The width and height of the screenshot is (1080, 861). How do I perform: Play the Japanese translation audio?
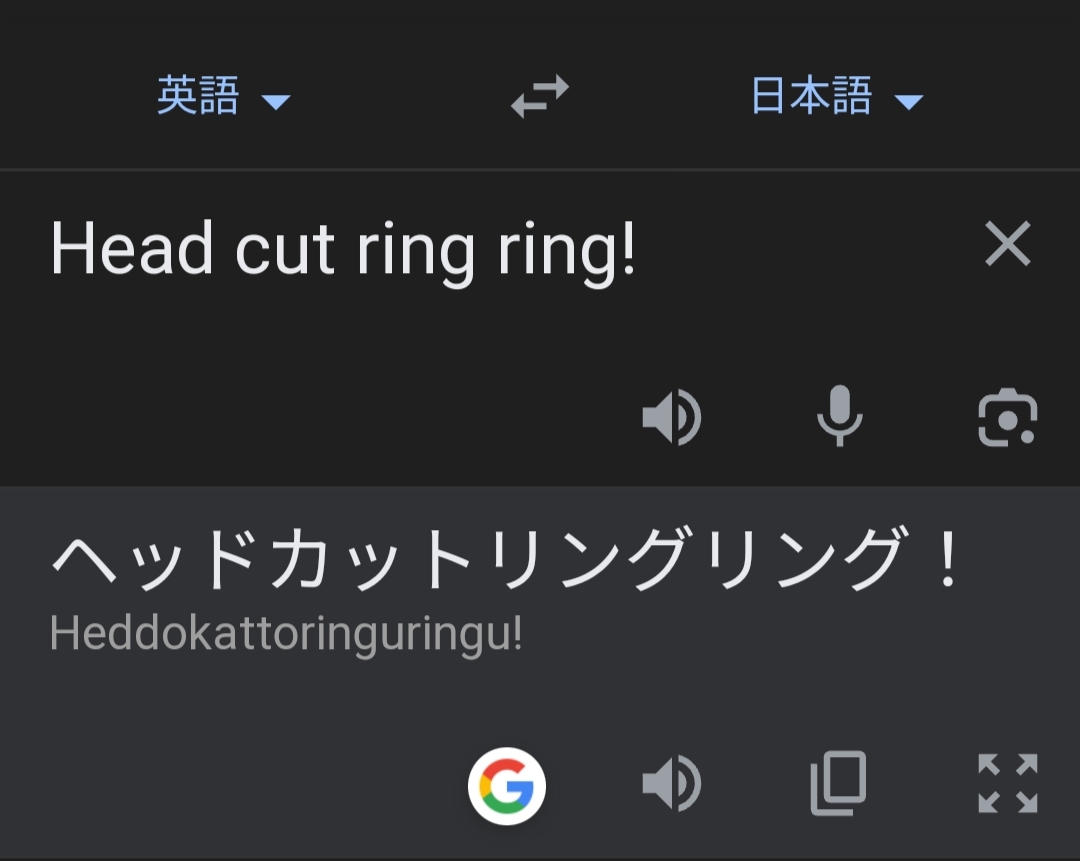pyautogui.click(x=672, y=784)
